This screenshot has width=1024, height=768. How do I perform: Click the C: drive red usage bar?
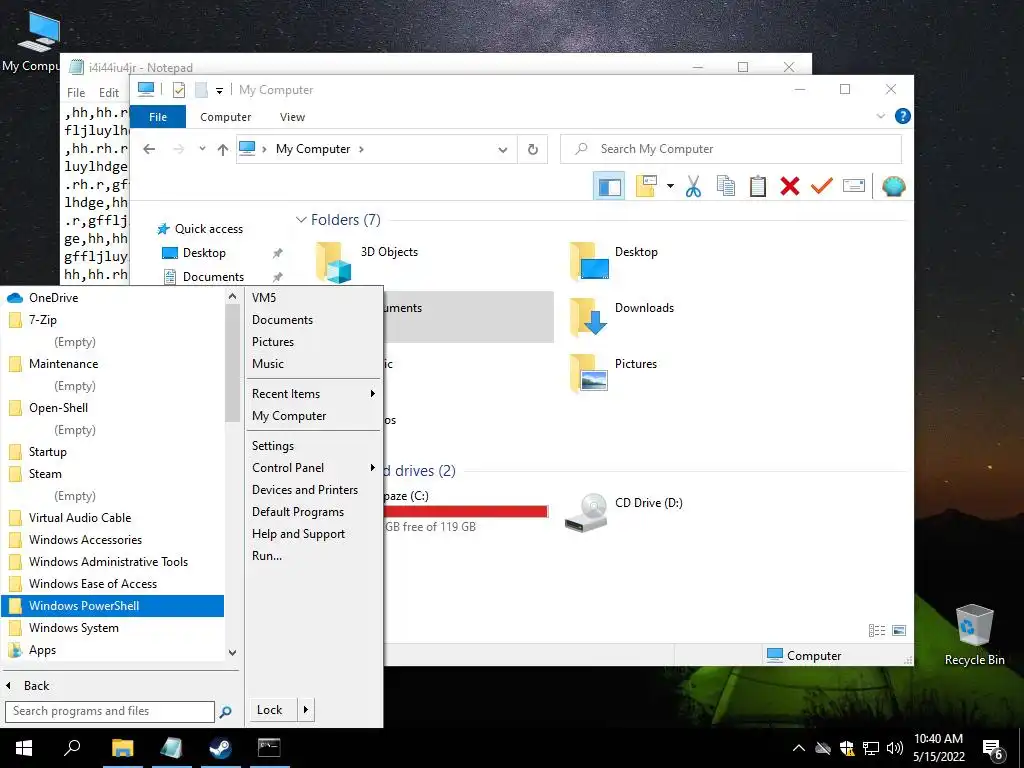(x=465, y=511)
